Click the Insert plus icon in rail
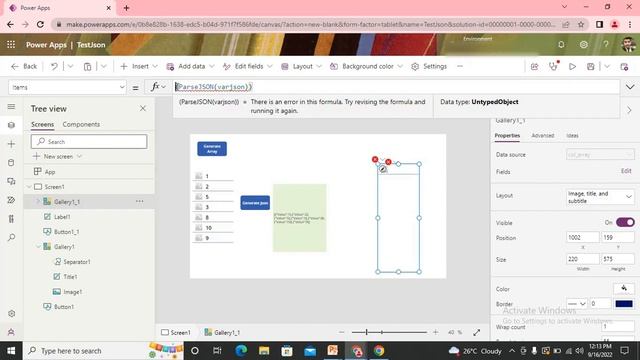The image size is (640, 360). tap(11, 144)
